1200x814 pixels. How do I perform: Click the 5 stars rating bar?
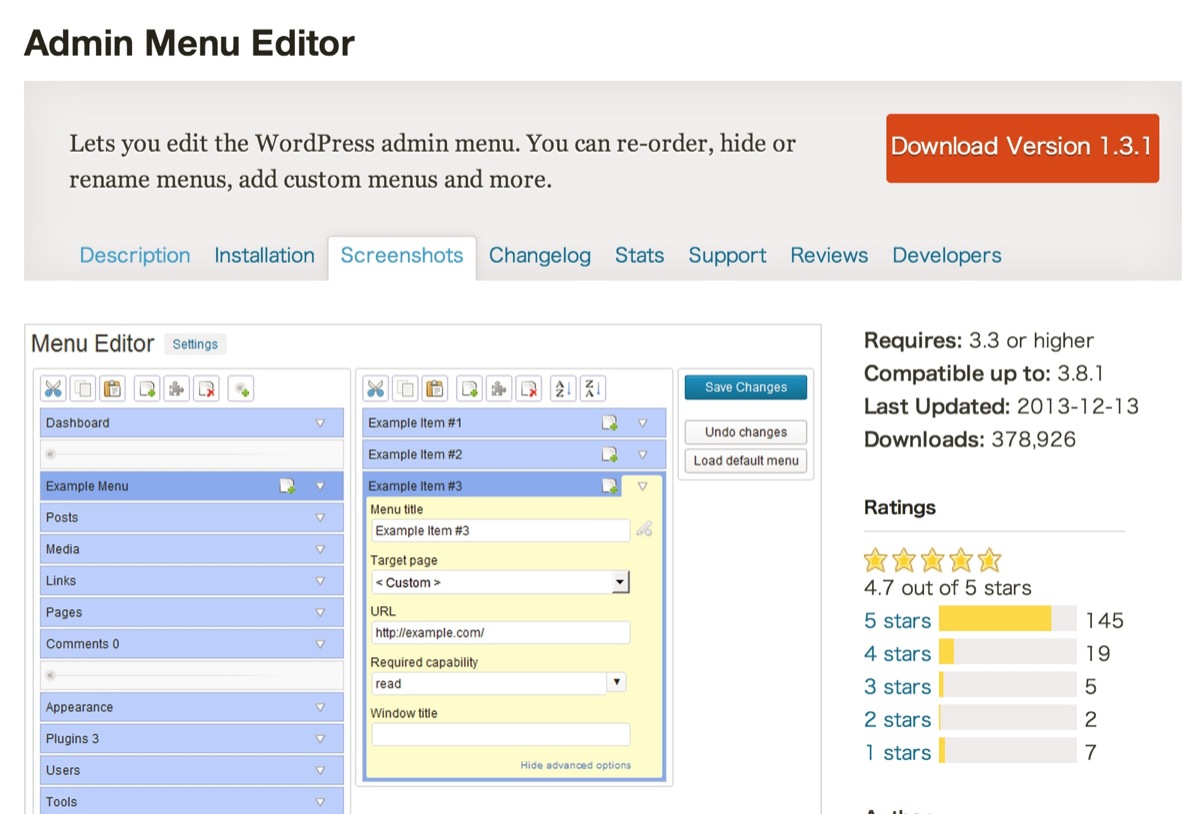pyautogui.click(x=1008, y=619)
